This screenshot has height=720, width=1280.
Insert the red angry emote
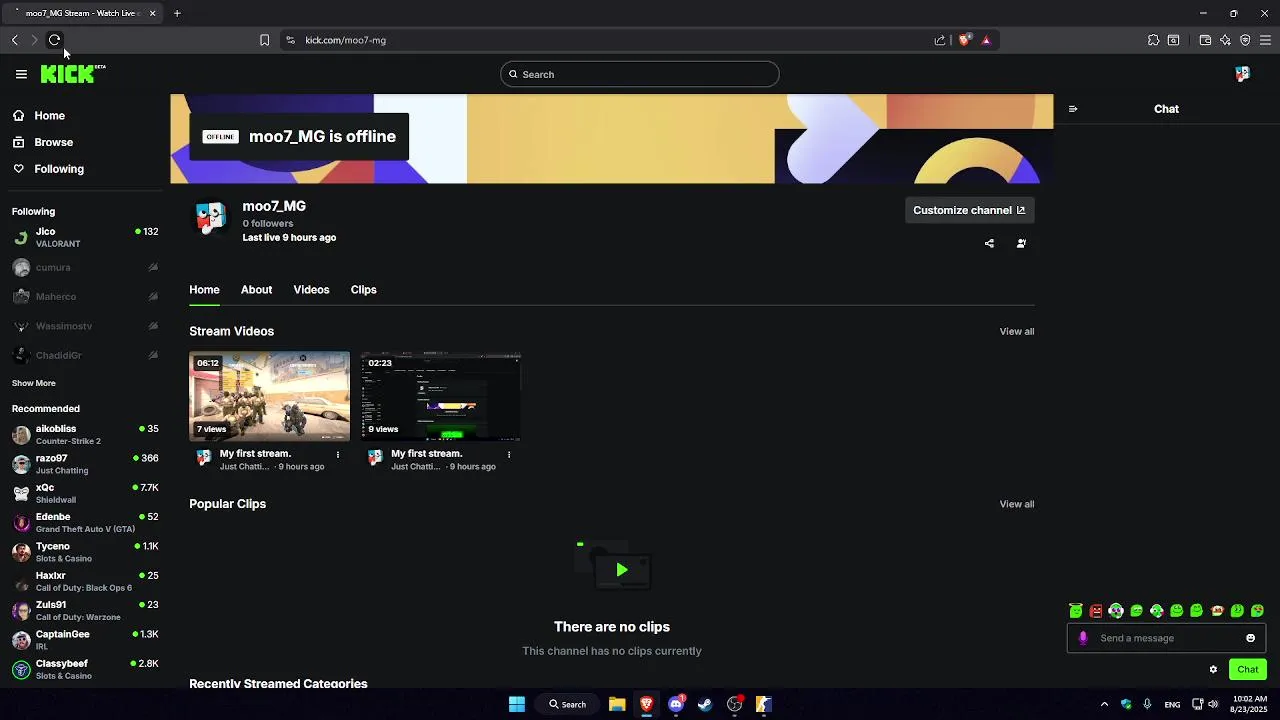pyautogui.click(x=1096, y=611)
